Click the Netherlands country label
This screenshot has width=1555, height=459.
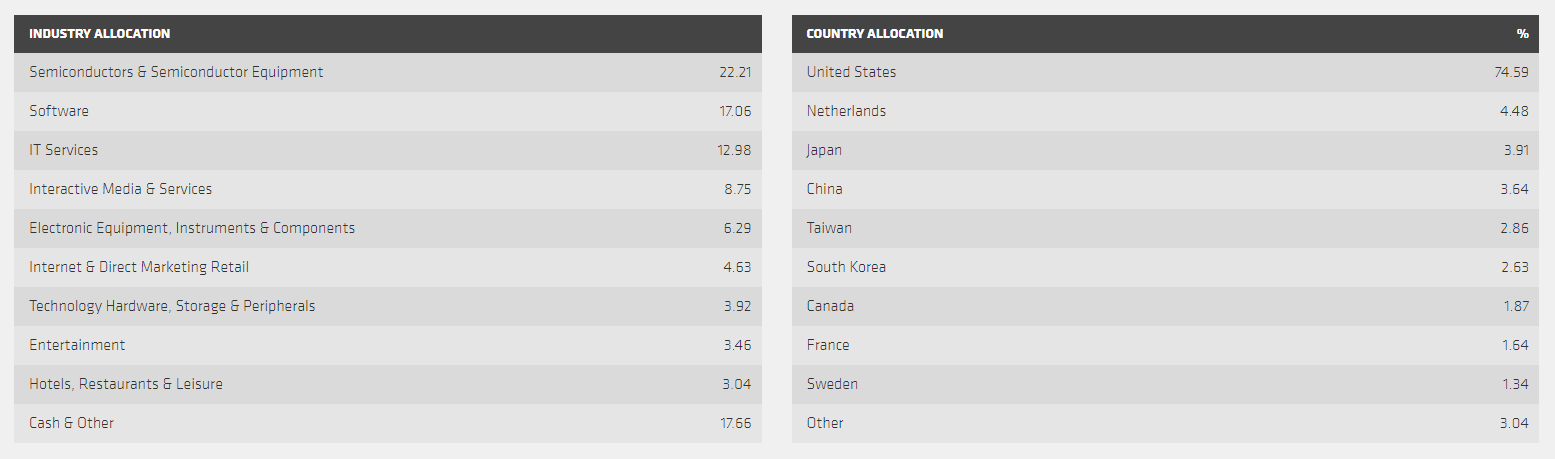click(x=846, y=111)
